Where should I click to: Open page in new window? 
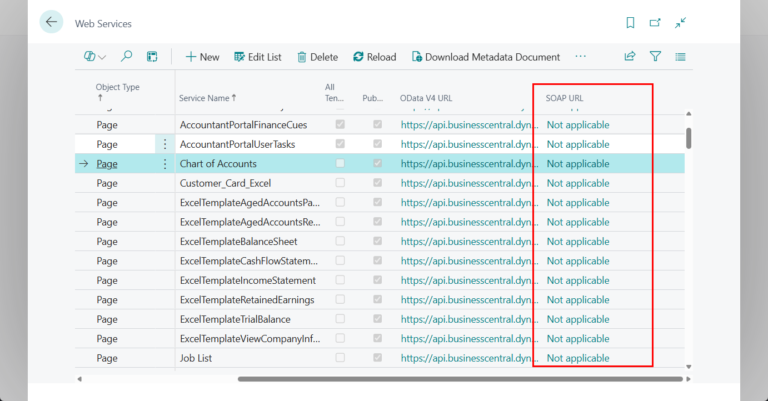pyautogui.click(x=655, y=22)
